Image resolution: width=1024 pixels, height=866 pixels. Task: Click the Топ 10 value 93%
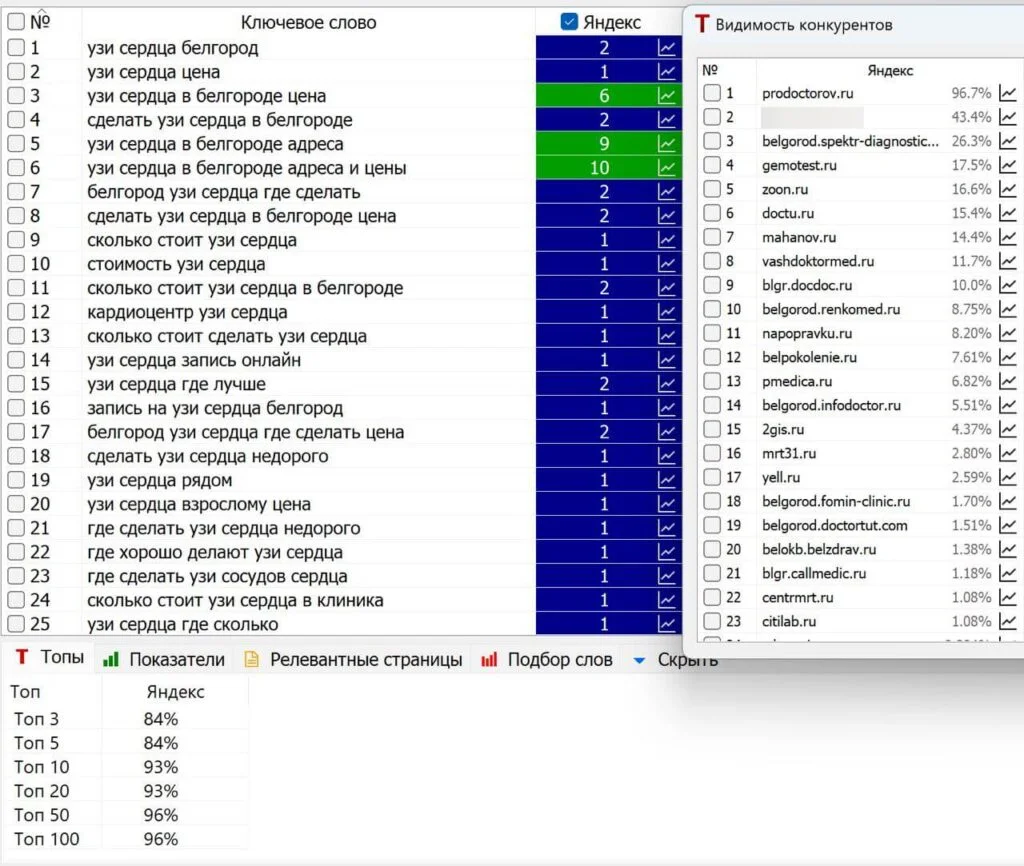point(161,767)
